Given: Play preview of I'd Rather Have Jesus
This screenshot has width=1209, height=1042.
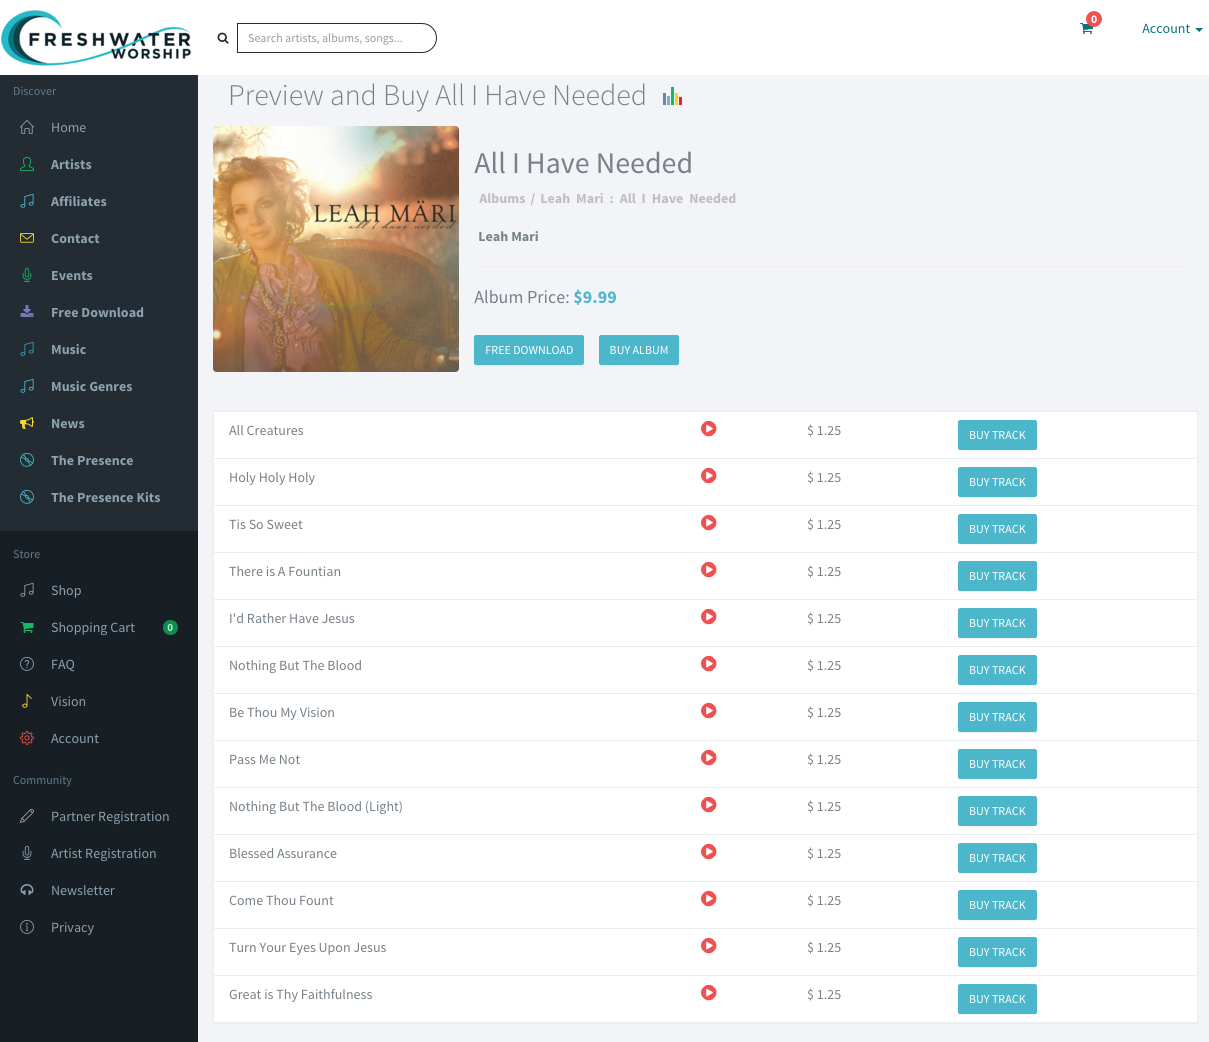Looking at the screenshot, I should (x=709, y=617).
